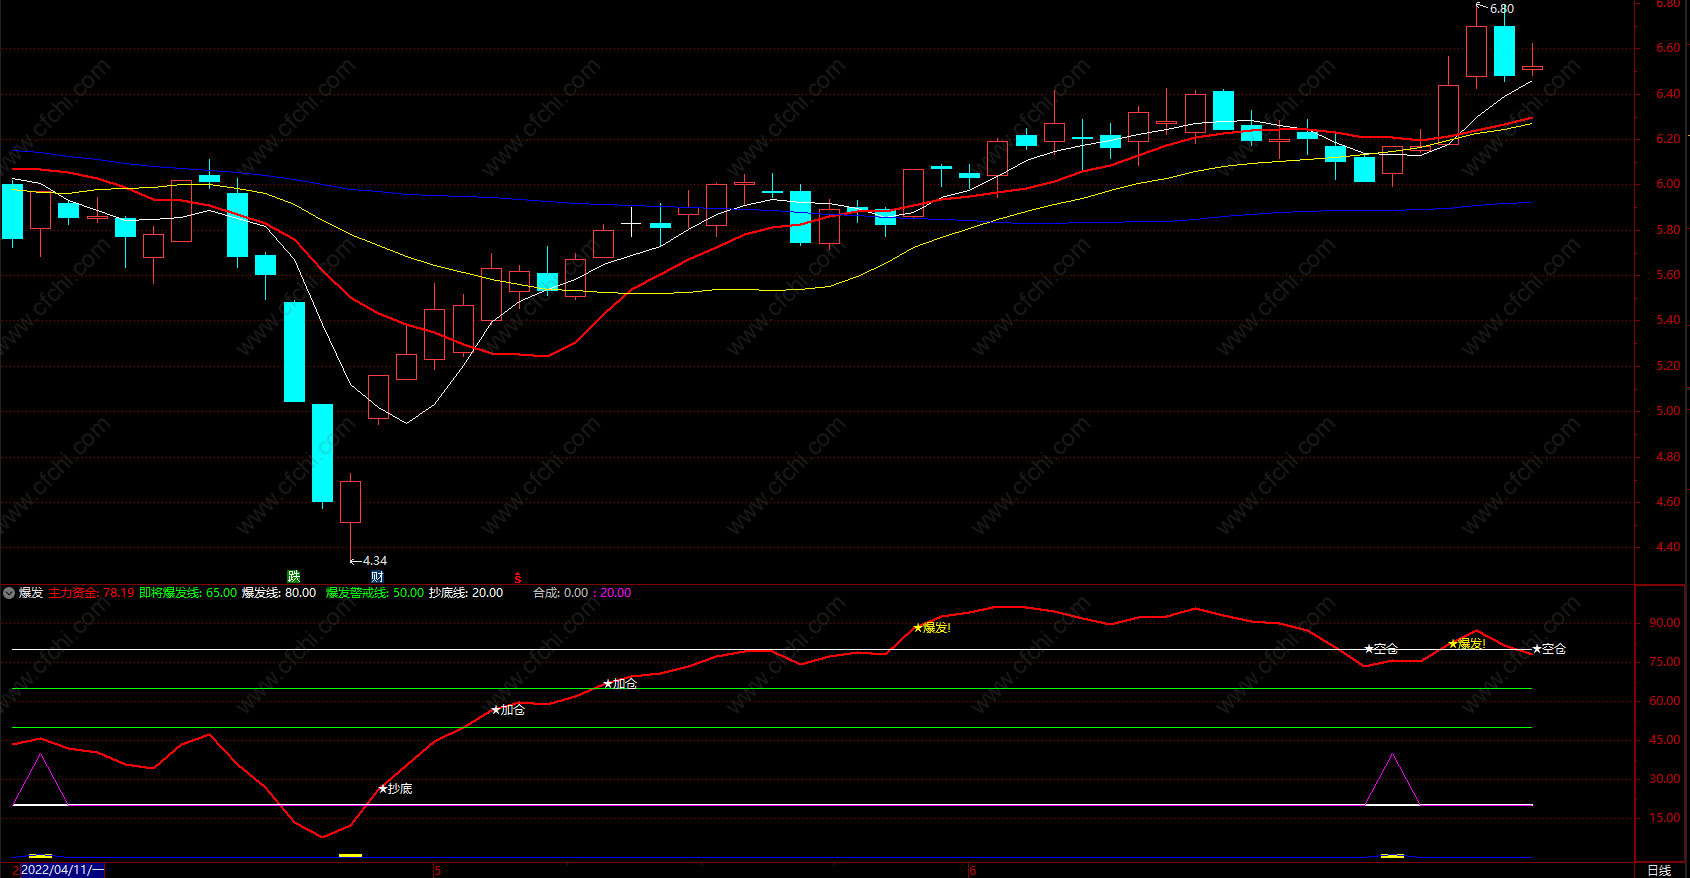Click the lowest red candlestick above 4.34
The image size is (1690, 878).
[350, 502]
